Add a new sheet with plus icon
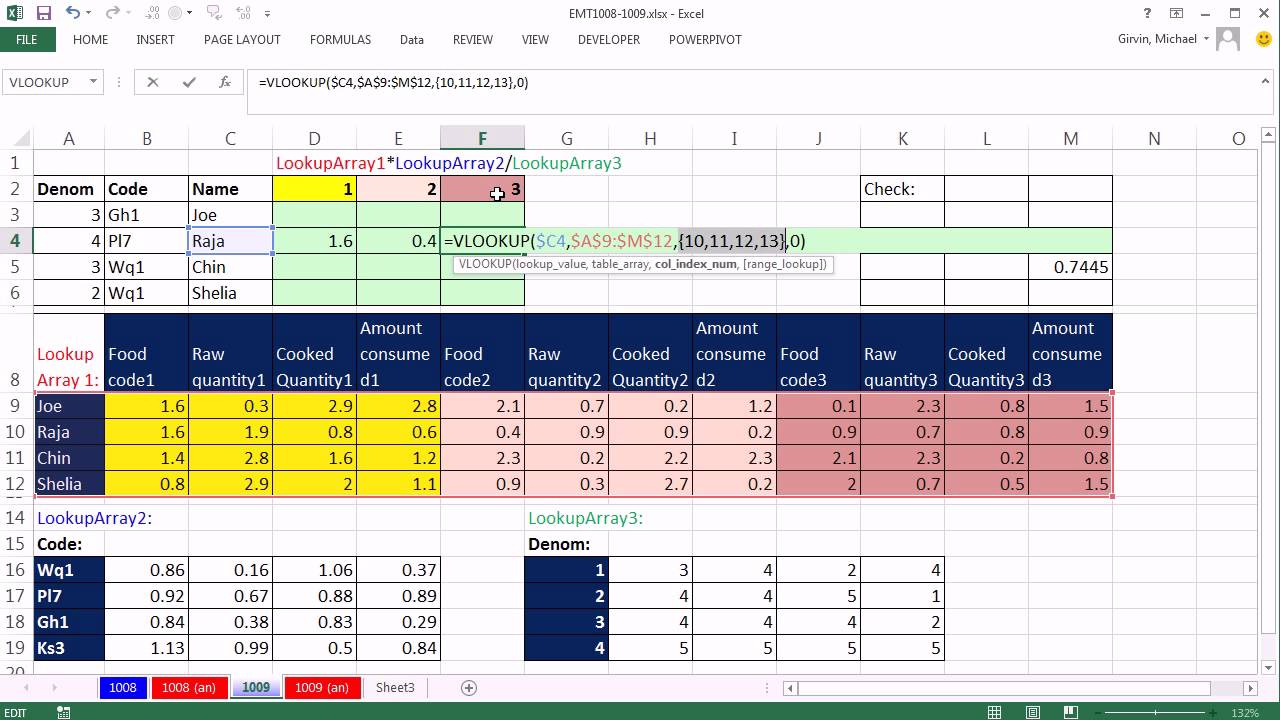 tap(468, 688)
